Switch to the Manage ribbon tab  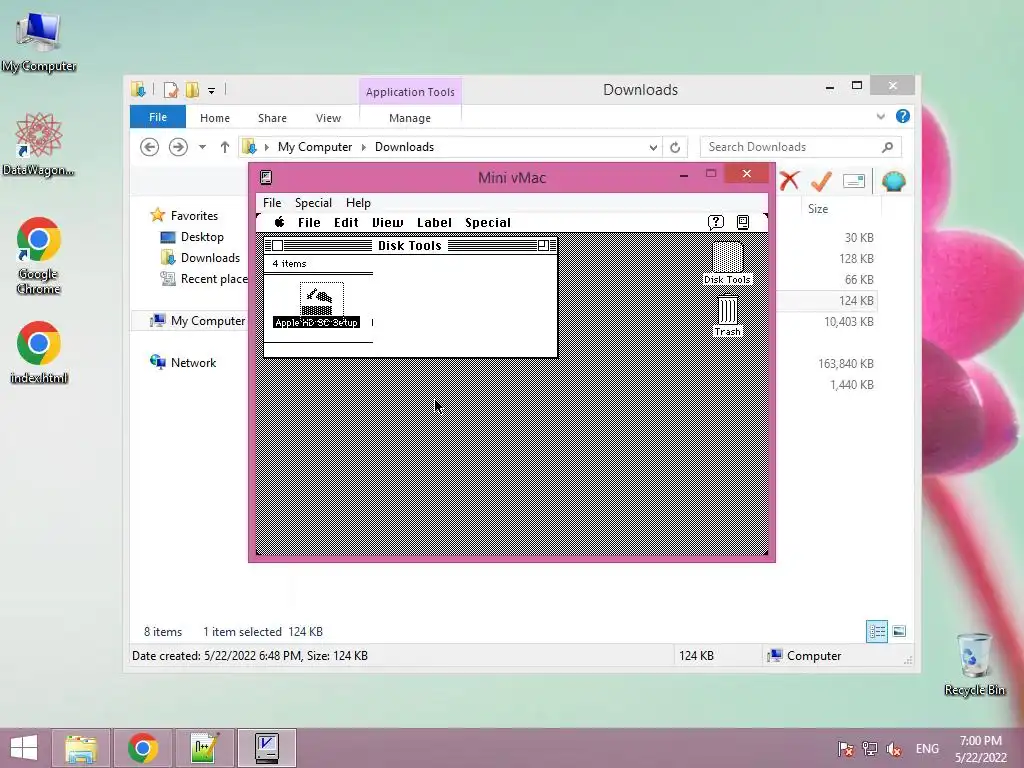pos(409,118)
